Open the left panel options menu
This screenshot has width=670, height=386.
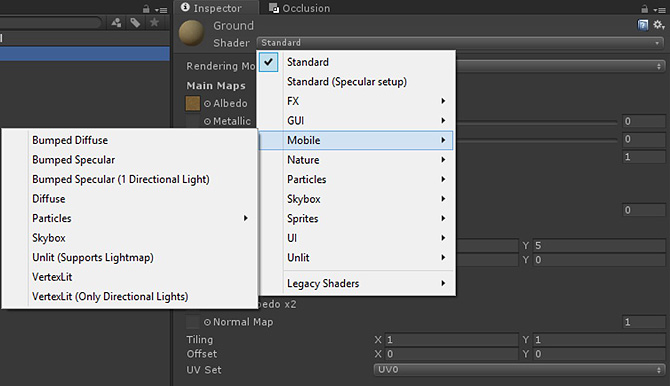coord(161,9)
